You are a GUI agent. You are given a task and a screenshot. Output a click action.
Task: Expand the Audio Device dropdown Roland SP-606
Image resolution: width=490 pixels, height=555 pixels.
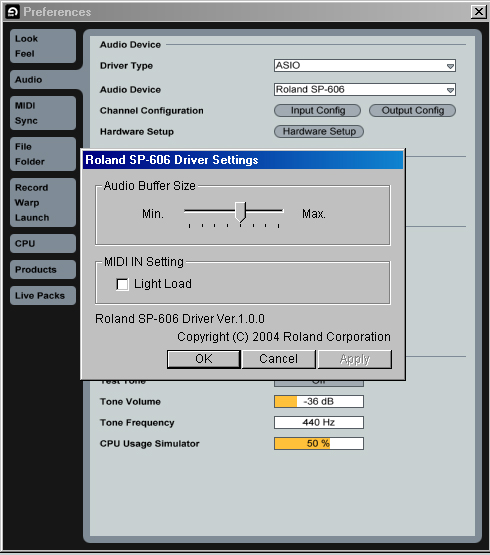pyautogui.click(x=365, y=90)
